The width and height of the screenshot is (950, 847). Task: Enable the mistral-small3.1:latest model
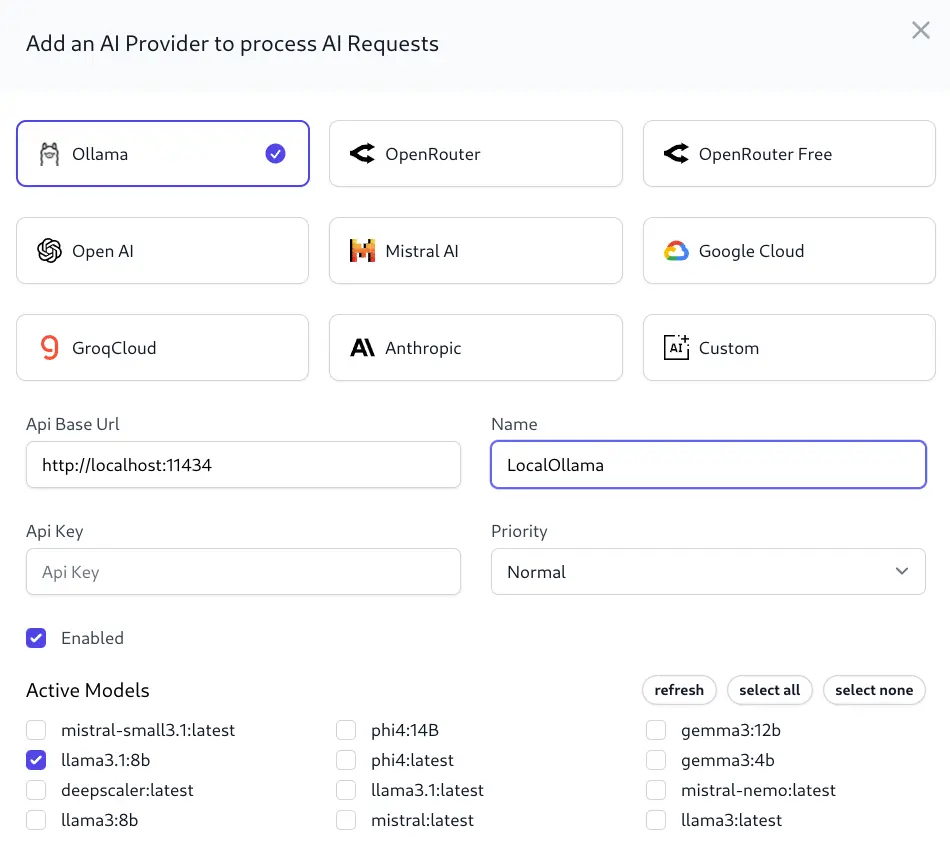(36, 730)
